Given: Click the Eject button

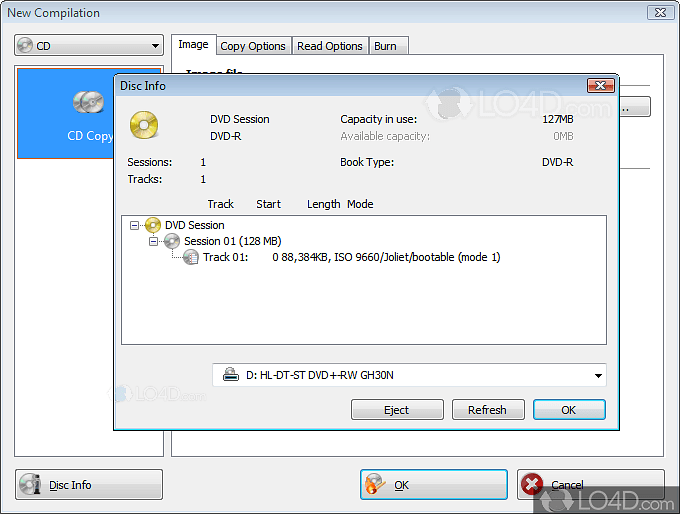Looking at the screenshot, I should pos(397,409).
